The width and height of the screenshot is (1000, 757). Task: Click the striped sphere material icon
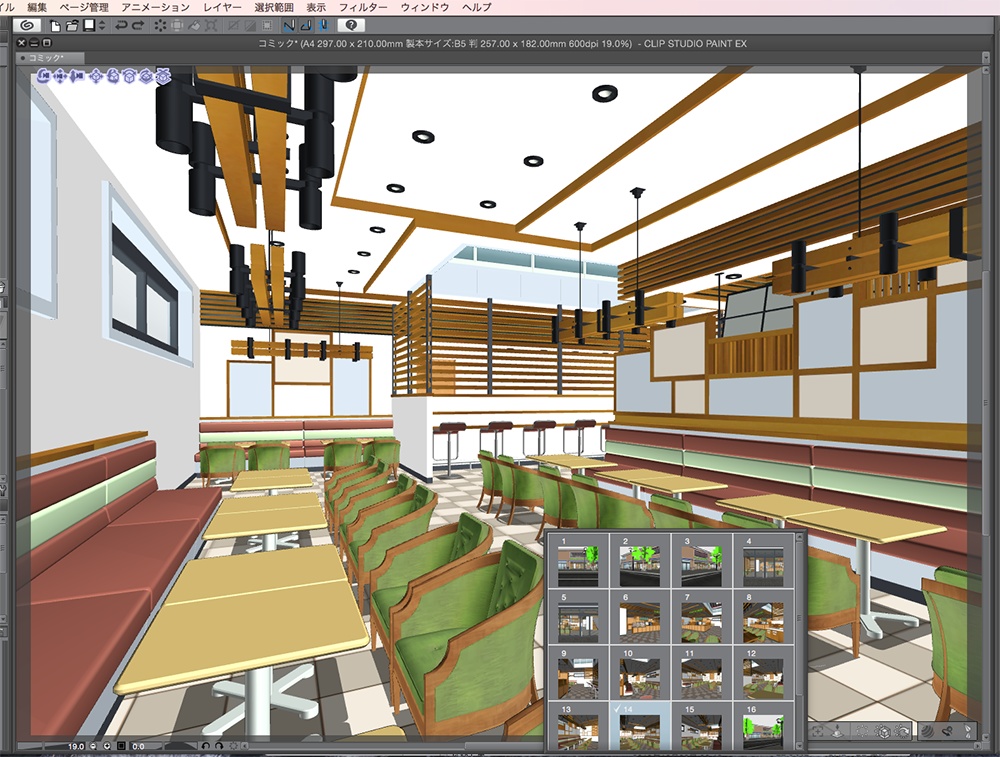pyautogui.click(x=928, y=731)
